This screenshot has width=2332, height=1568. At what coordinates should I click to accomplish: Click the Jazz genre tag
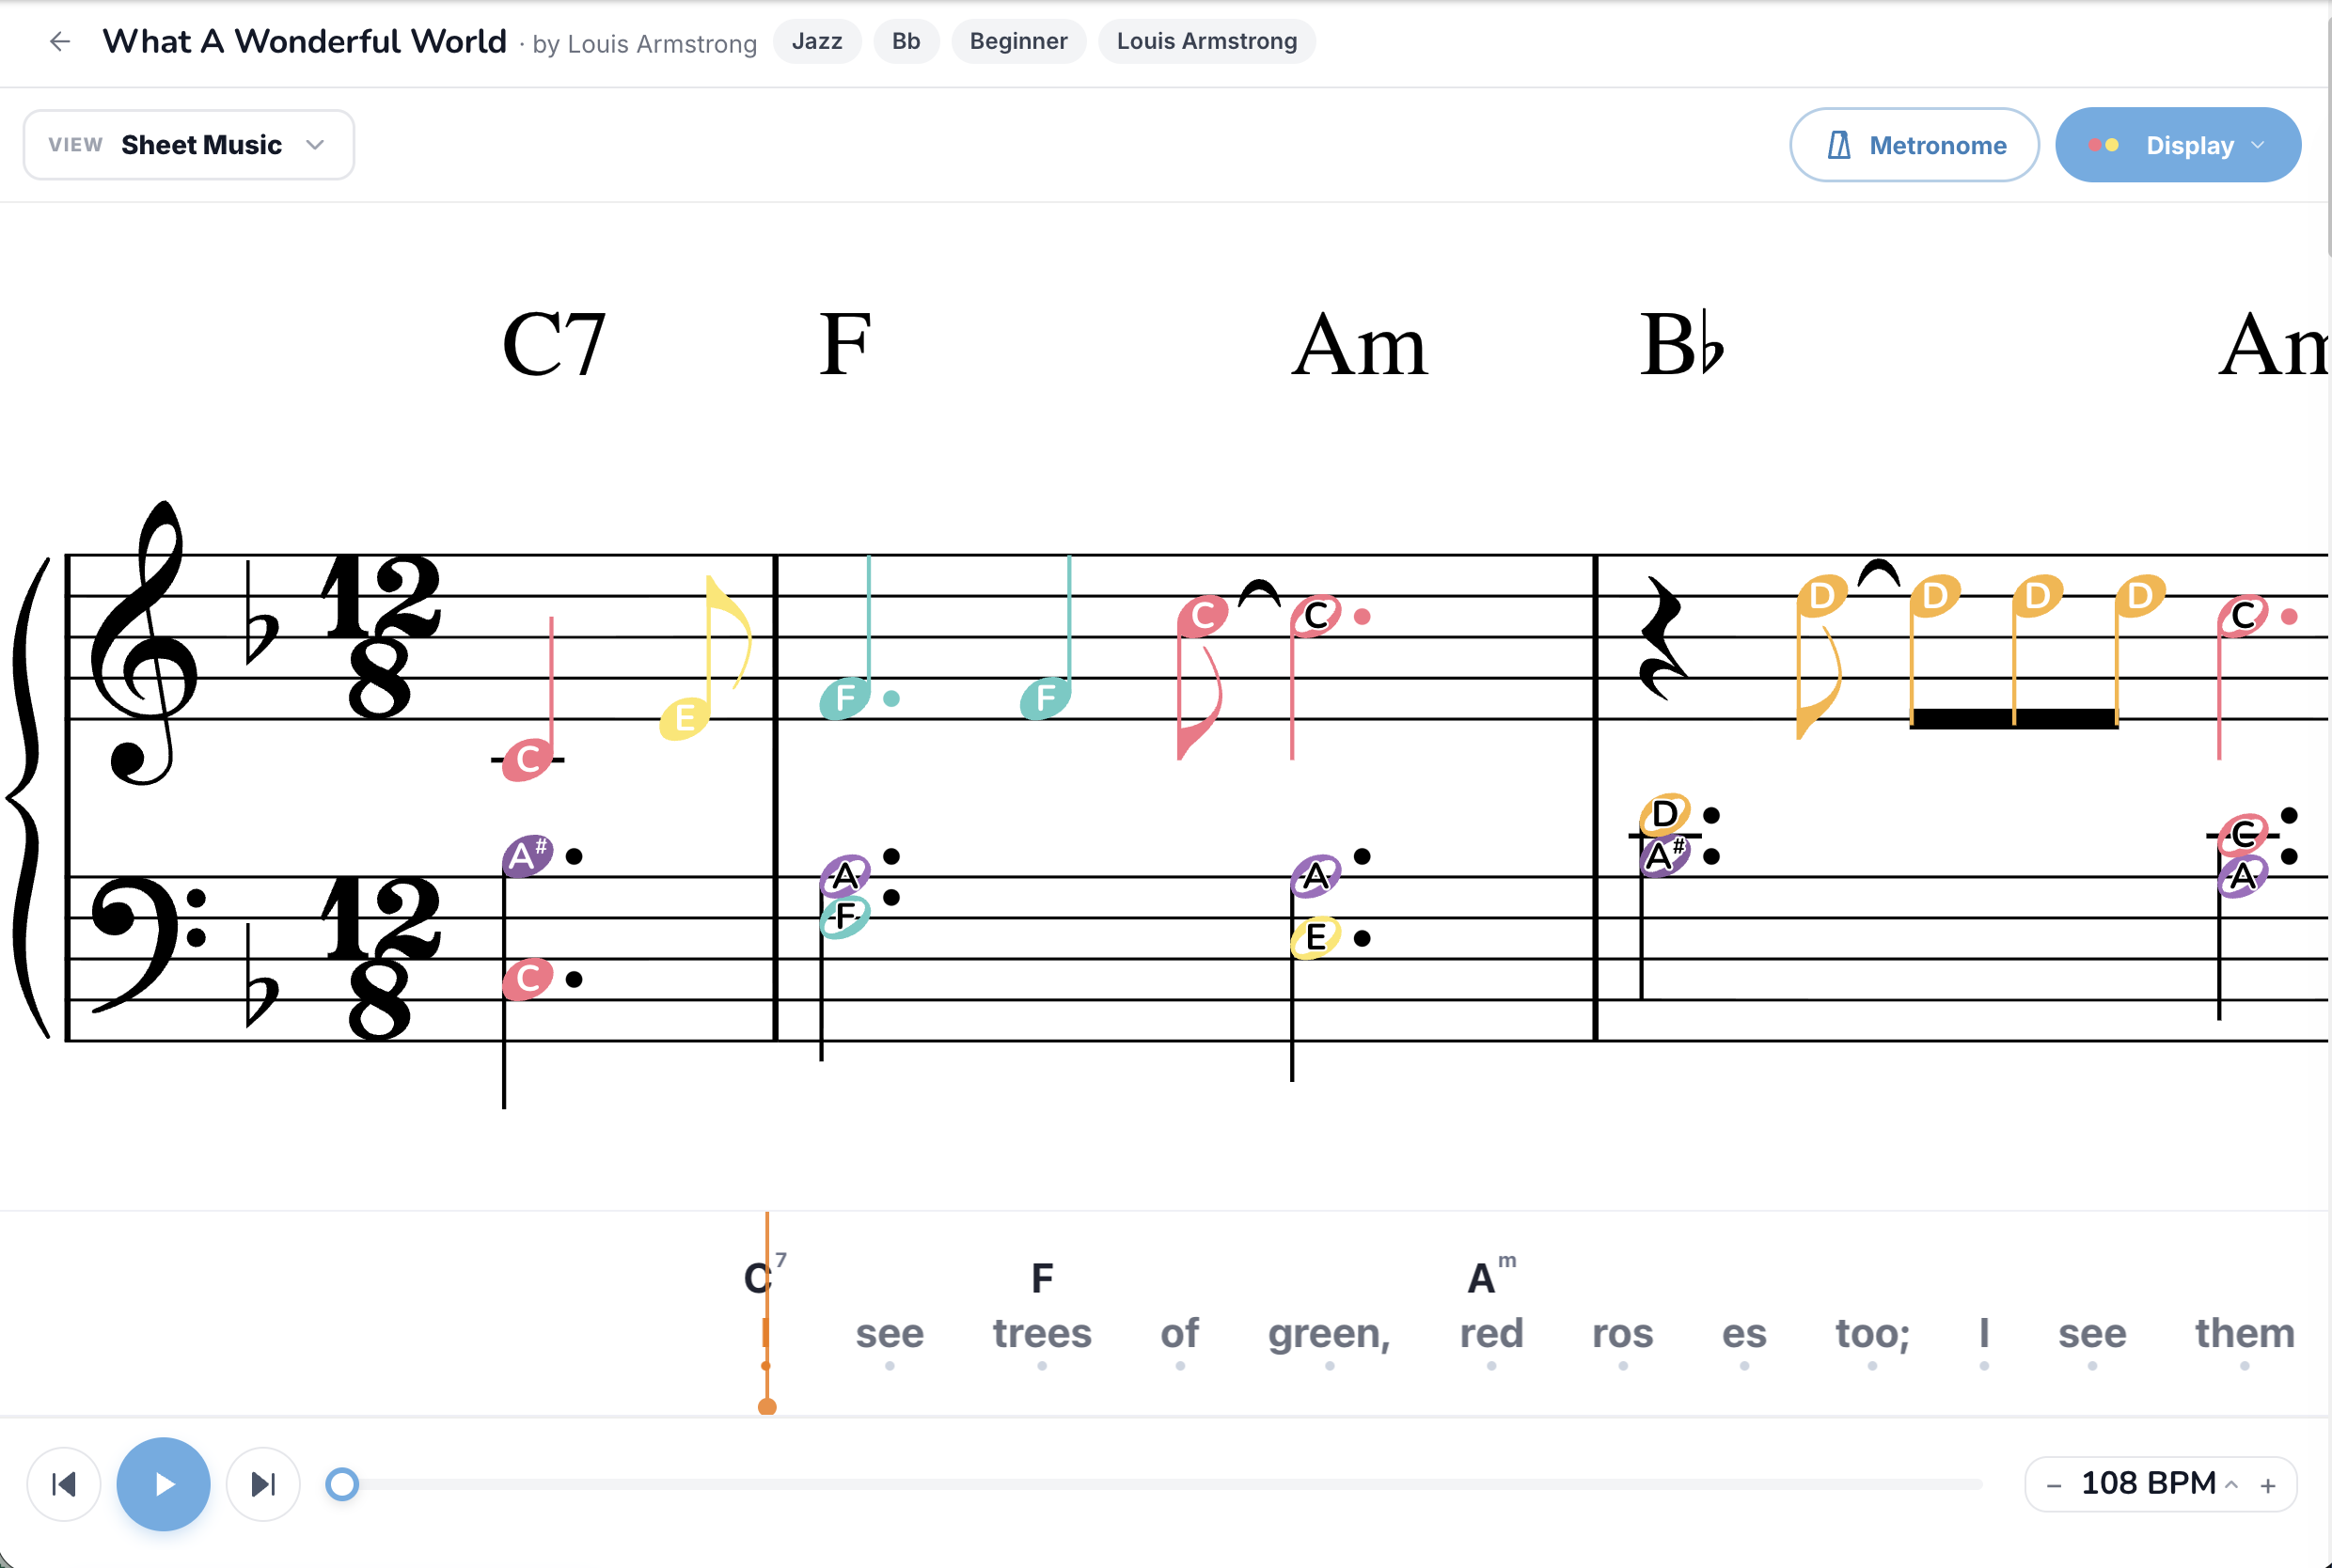(x=816, y=41)
